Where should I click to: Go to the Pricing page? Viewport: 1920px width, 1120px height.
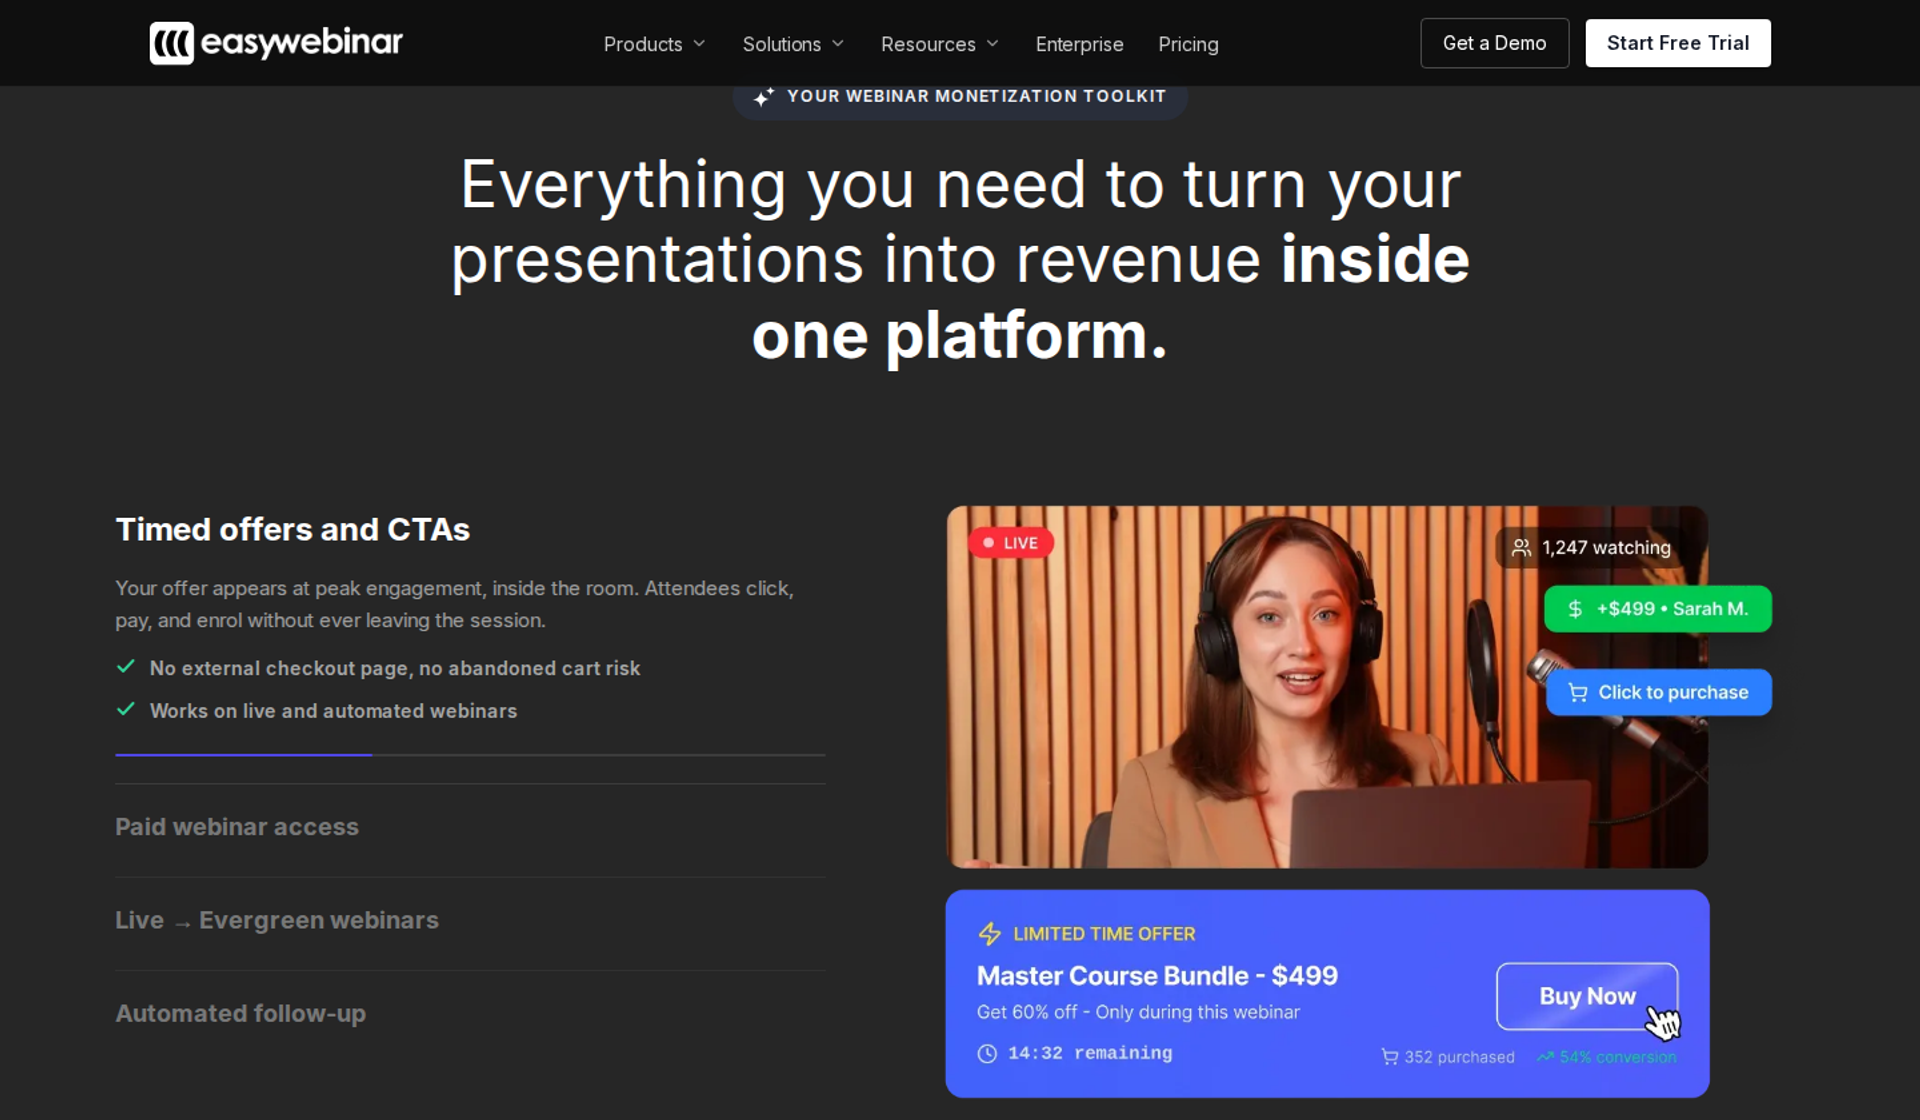1188,44
